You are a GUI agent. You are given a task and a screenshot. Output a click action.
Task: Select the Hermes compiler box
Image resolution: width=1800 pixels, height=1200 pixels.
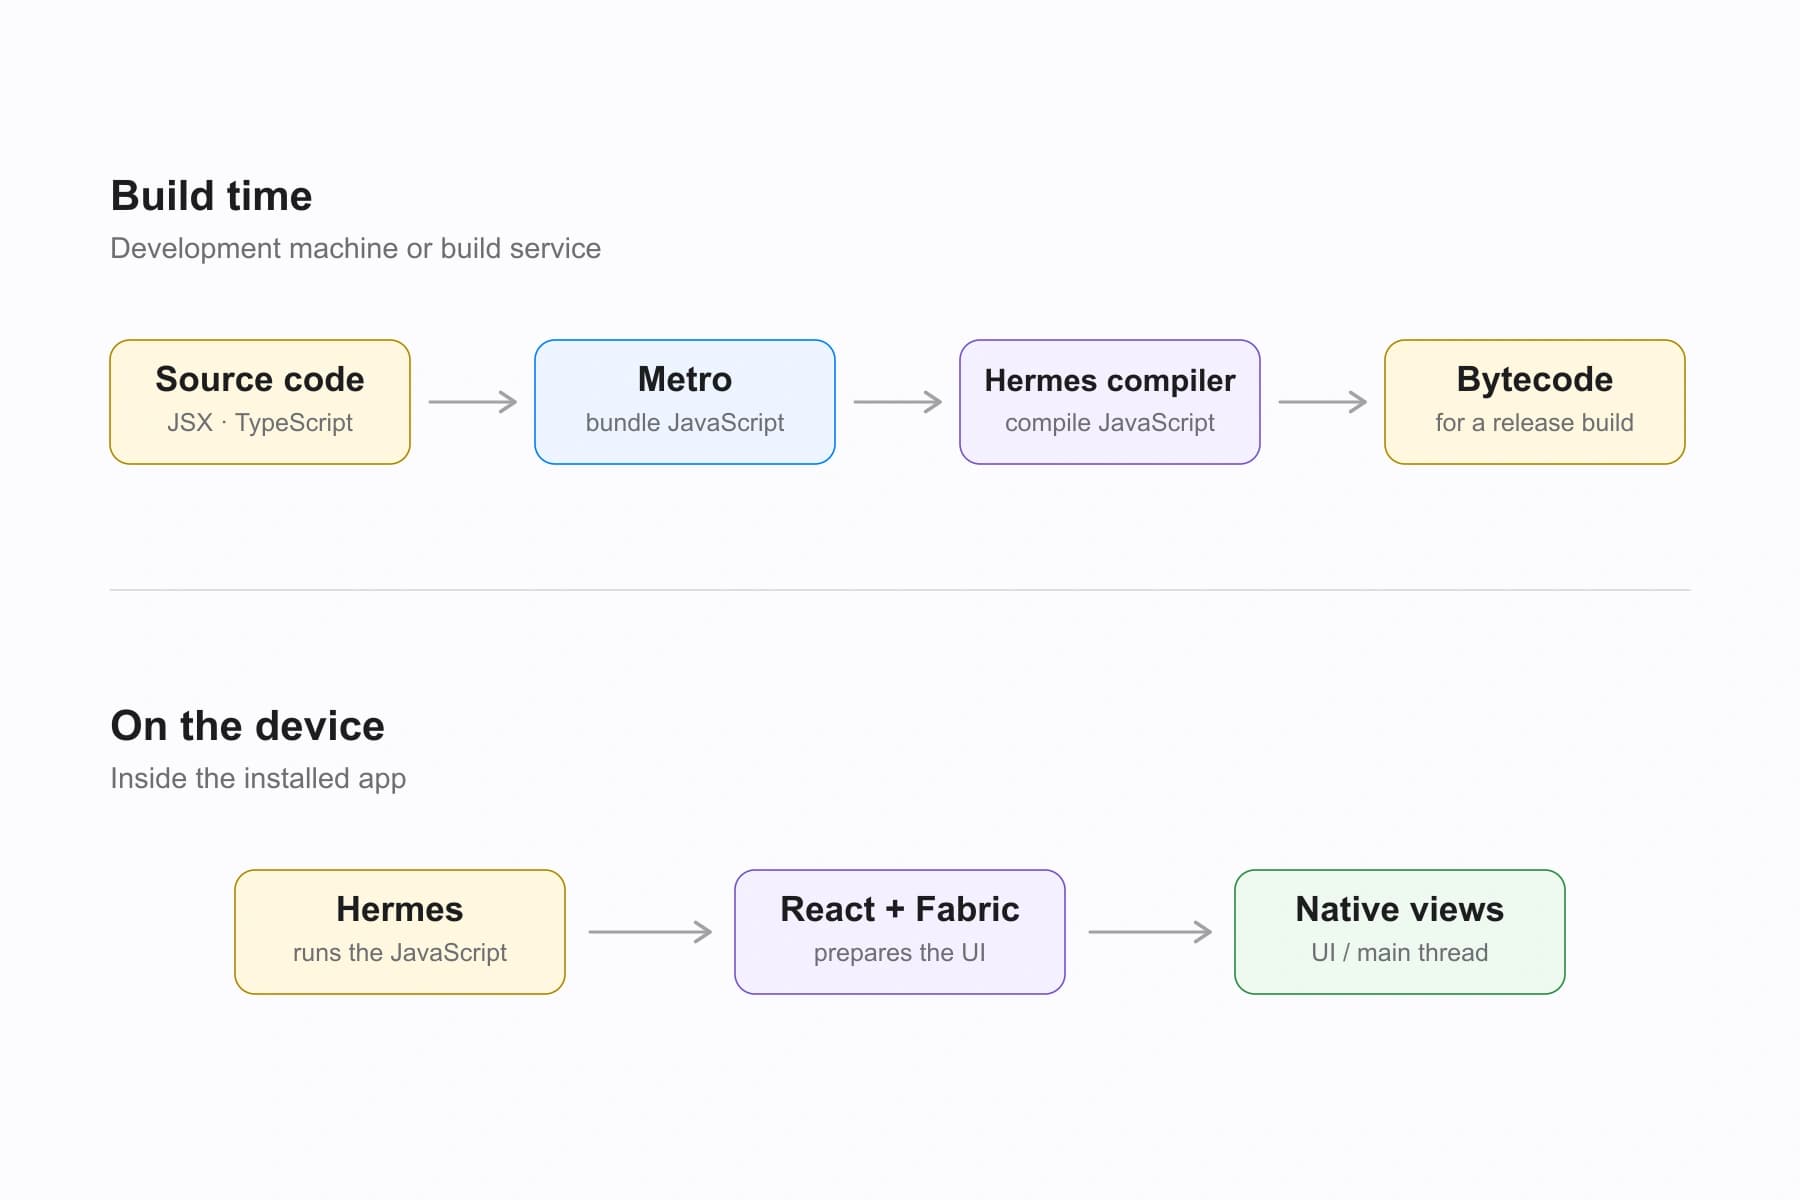pyautogui.click(x=1110, y=402)
